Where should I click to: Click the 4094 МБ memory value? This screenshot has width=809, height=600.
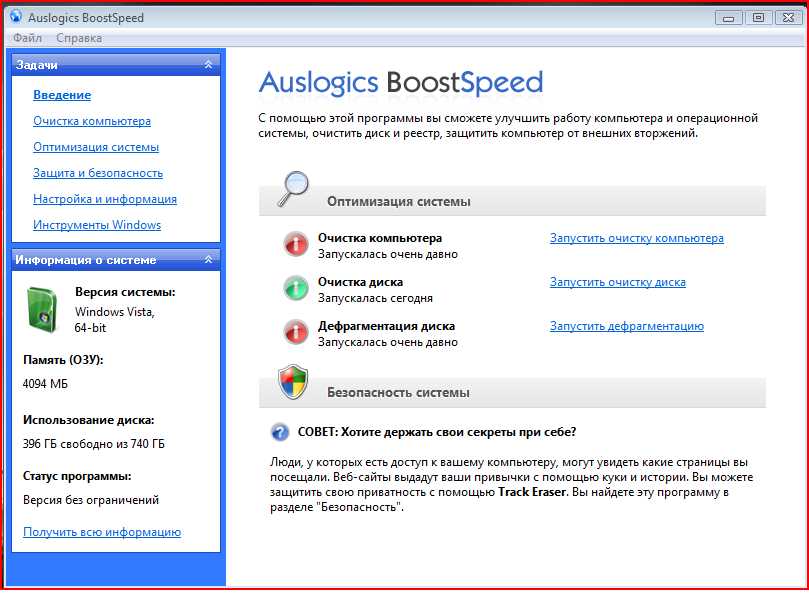(45, 384)
